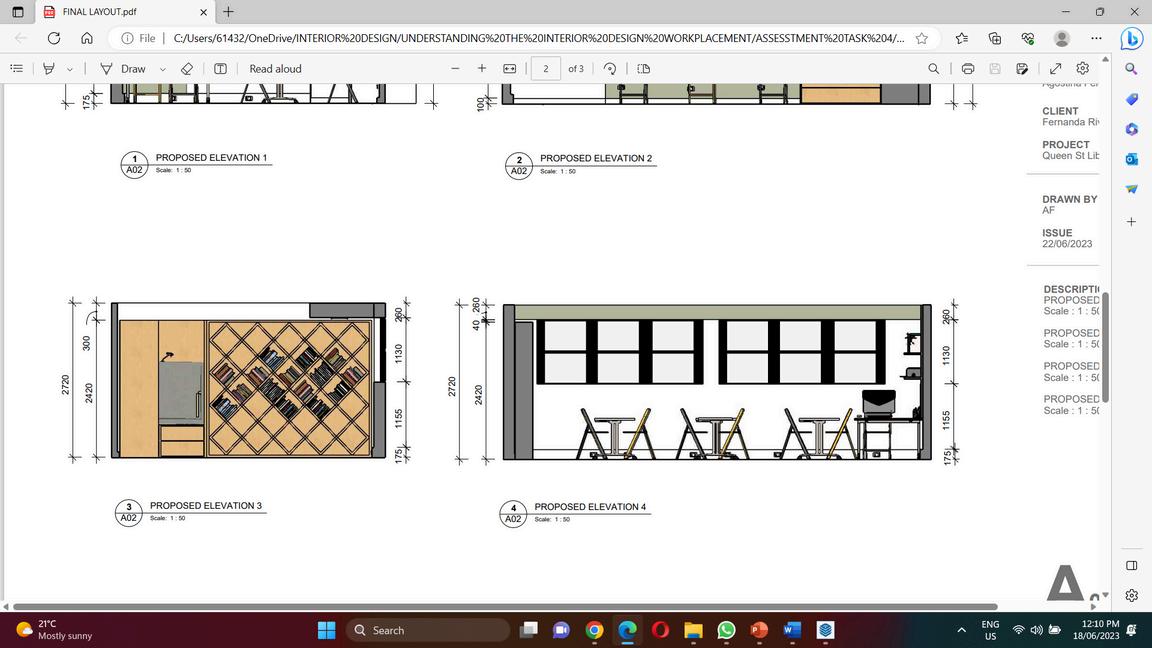The height and width of the screenshot is (648, 1152).
Task: Click the taskbar Search box
Action: [428, 630]
